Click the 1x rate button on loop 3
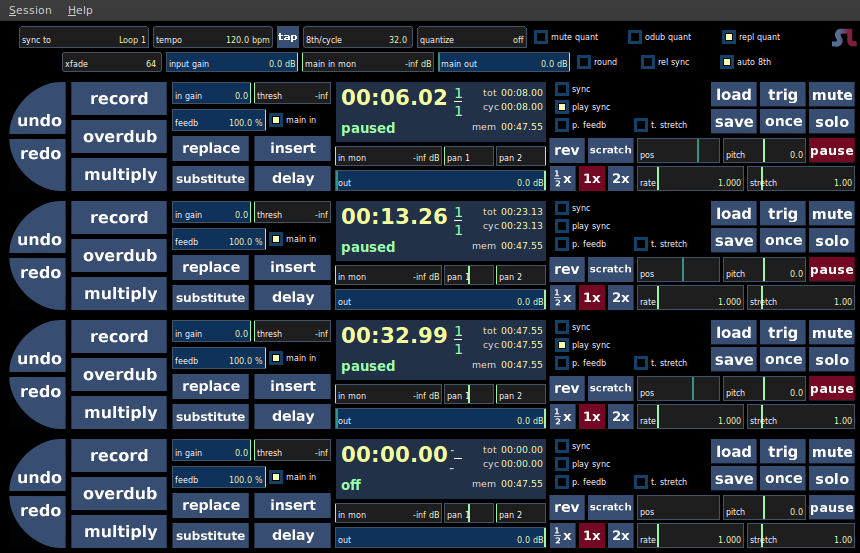This screenshot has height=553, width=860. [x=592, y=417]
